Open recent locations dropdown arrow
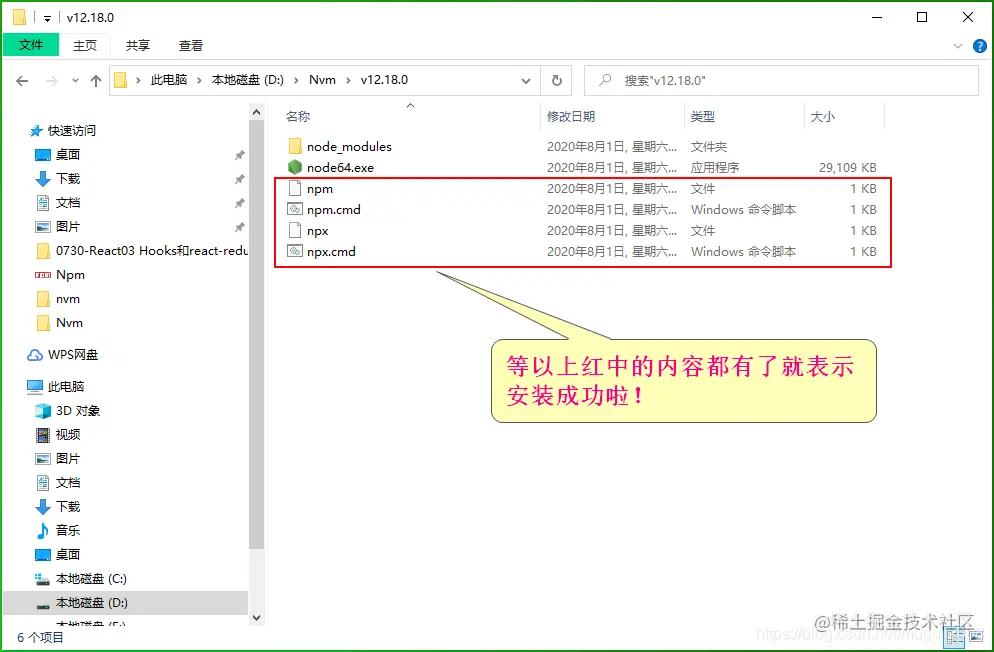The height and width of the screenshot is (652, 994). tap(75, 80)
